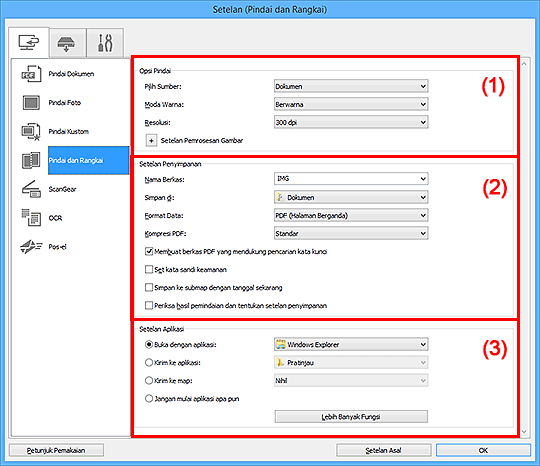This screenshot has width=540, height=466.
Task: Click the Pindai Dokumen icon
Action: click(31, 74)
